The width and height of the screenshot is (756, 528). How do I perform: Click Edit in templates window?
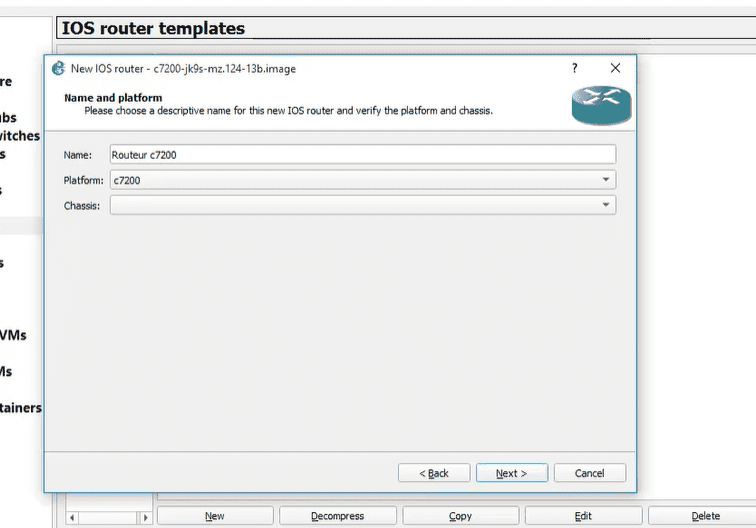(x=583, y=516)
